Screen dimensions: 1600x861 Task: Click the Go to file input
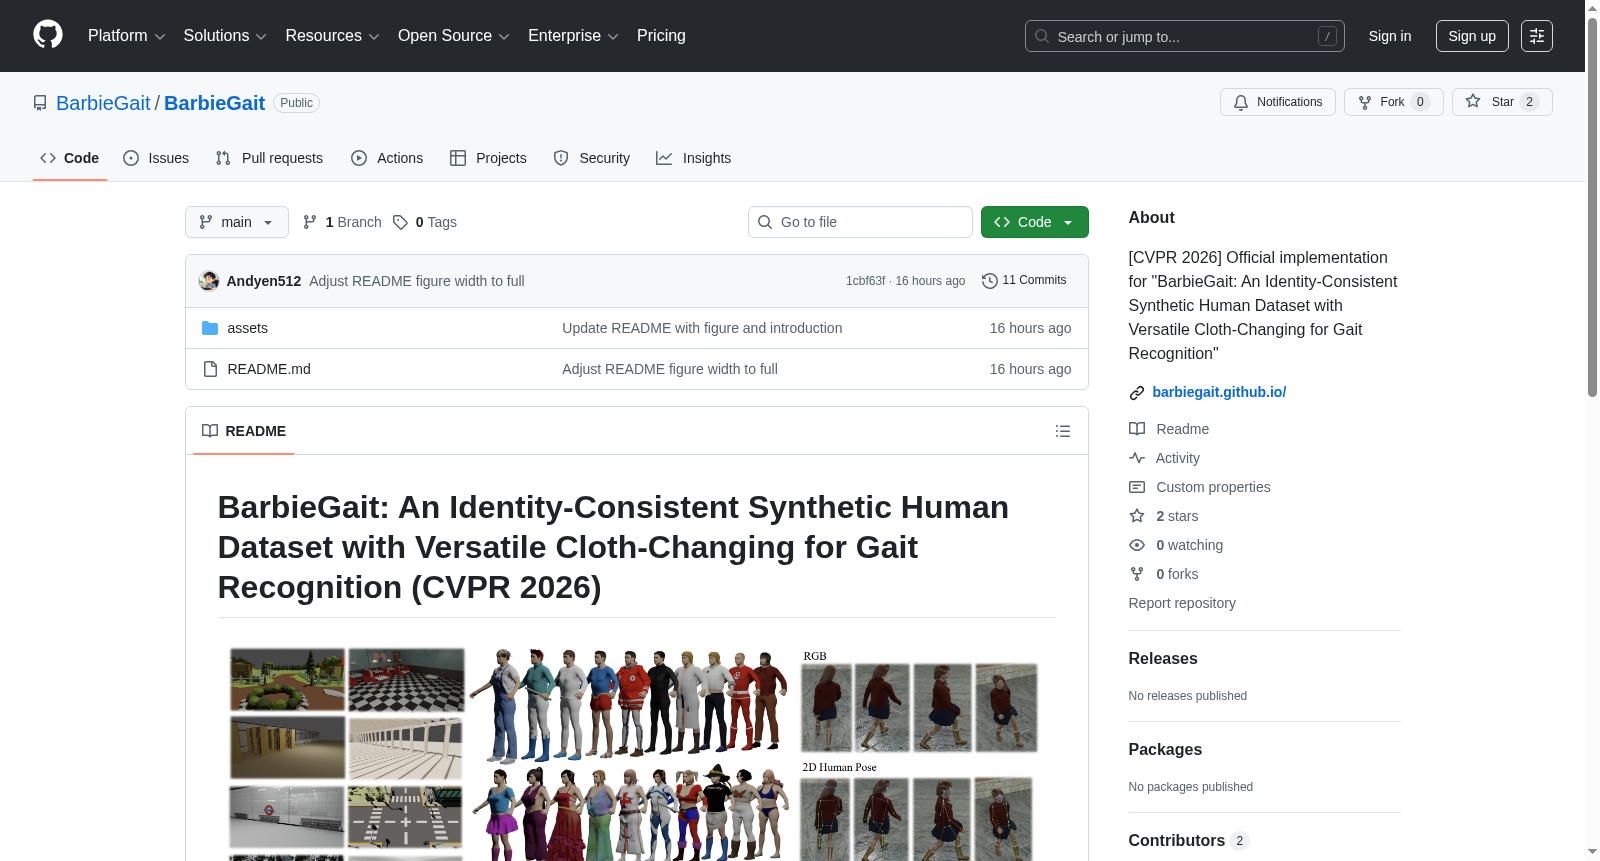coord(860,222)
